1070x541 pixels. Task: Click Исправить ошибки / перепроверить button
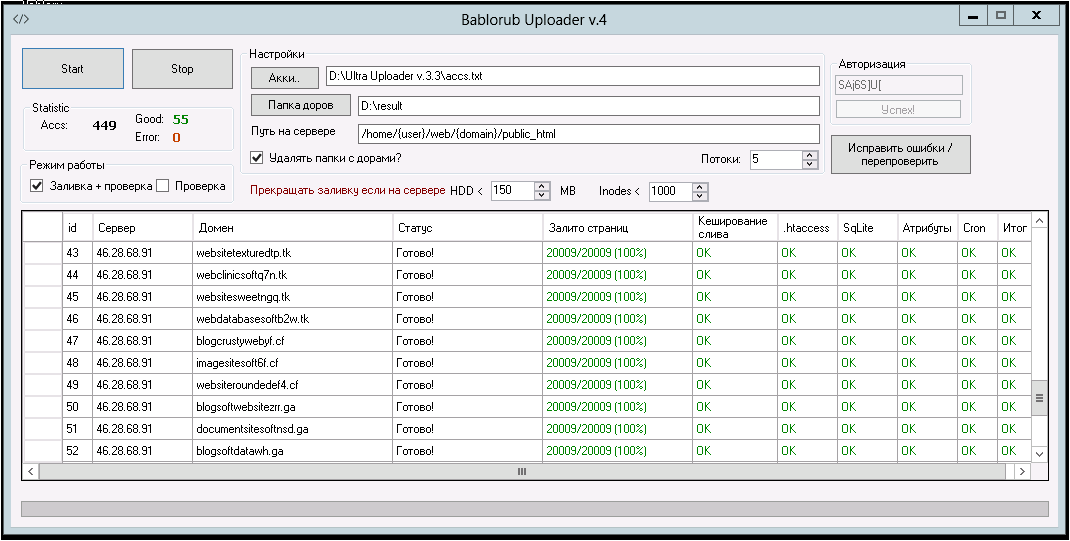tap(900, 155)
